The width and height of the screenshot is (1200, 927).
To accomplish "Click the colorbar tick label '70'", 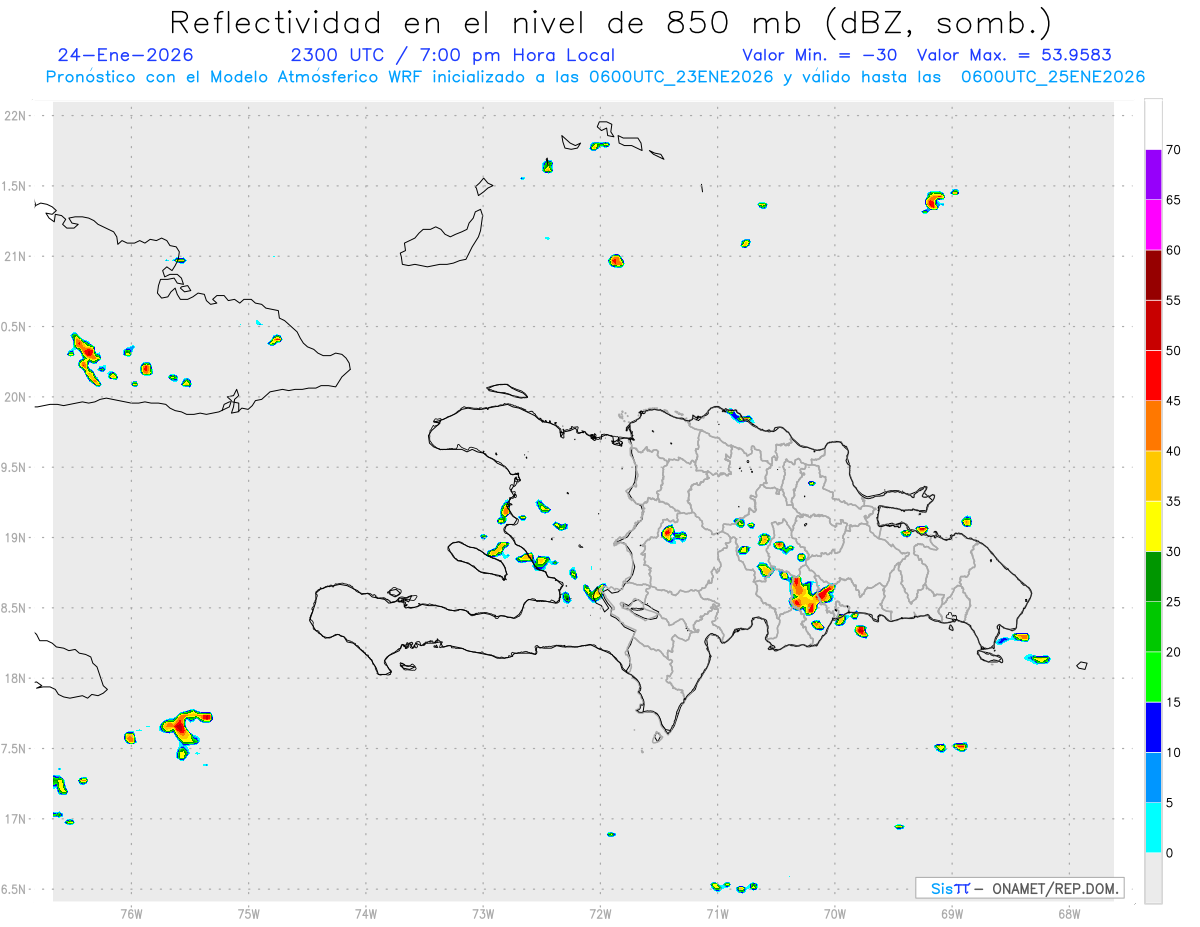I will (1173, 150).
